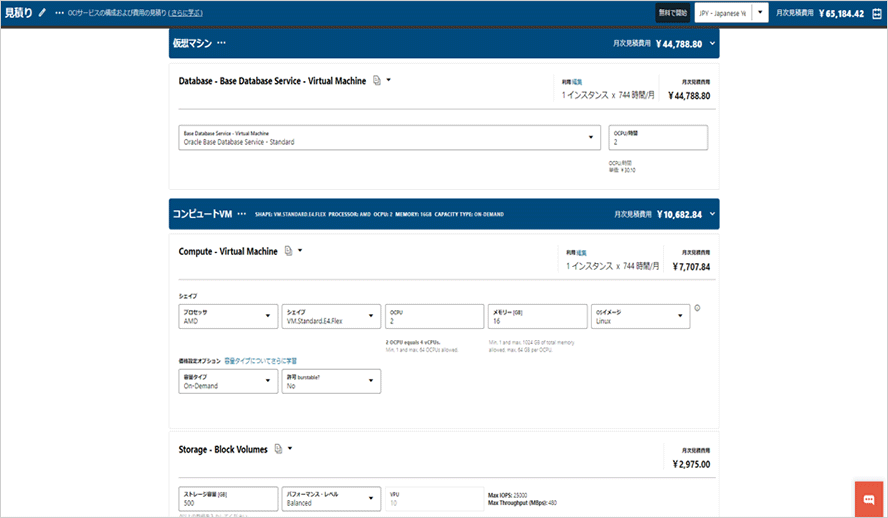Collapse the 仮想マシン section with its chevron
888x518 pixels.
tap(712, 44)
